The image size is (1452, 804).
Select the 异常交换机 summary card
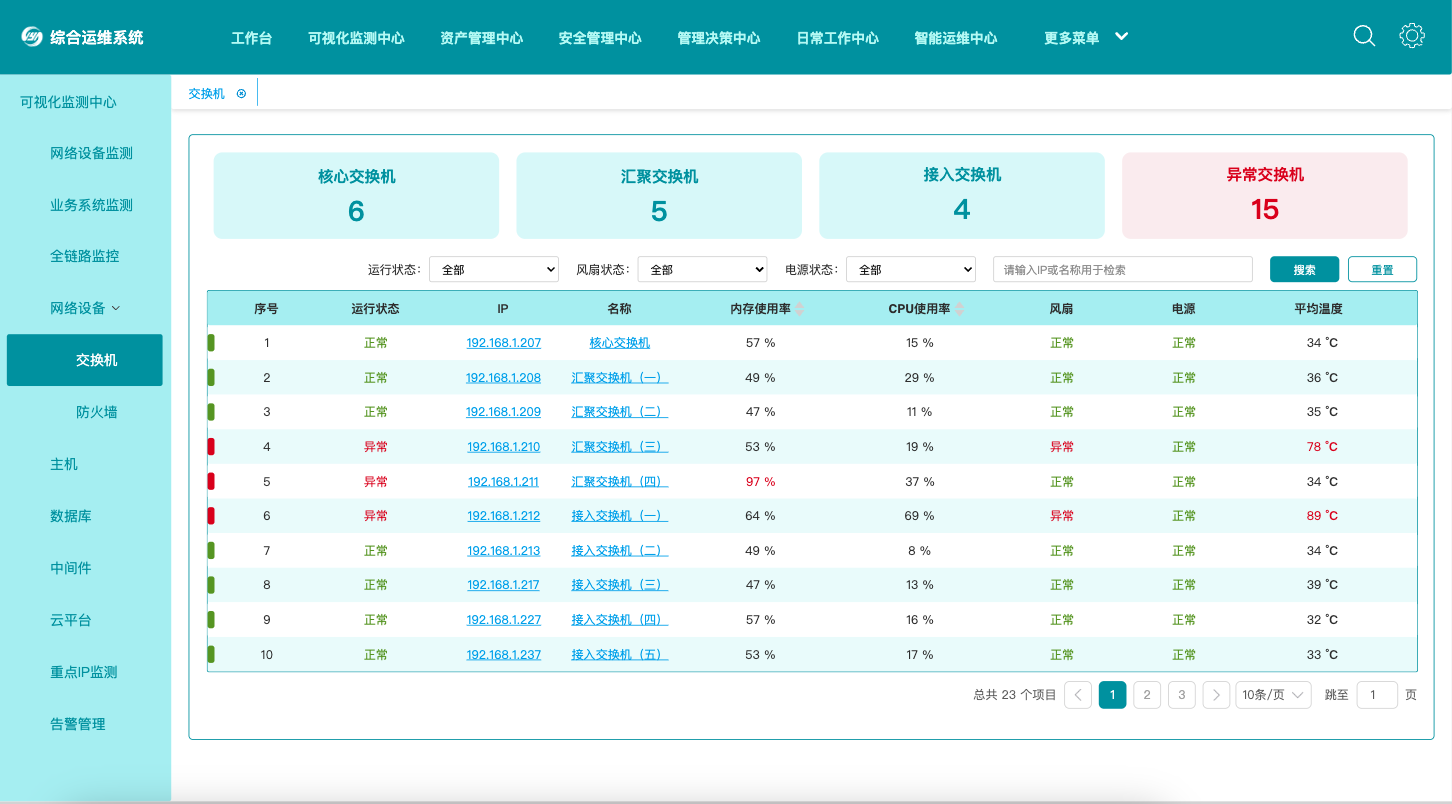tap(1265, 195)
